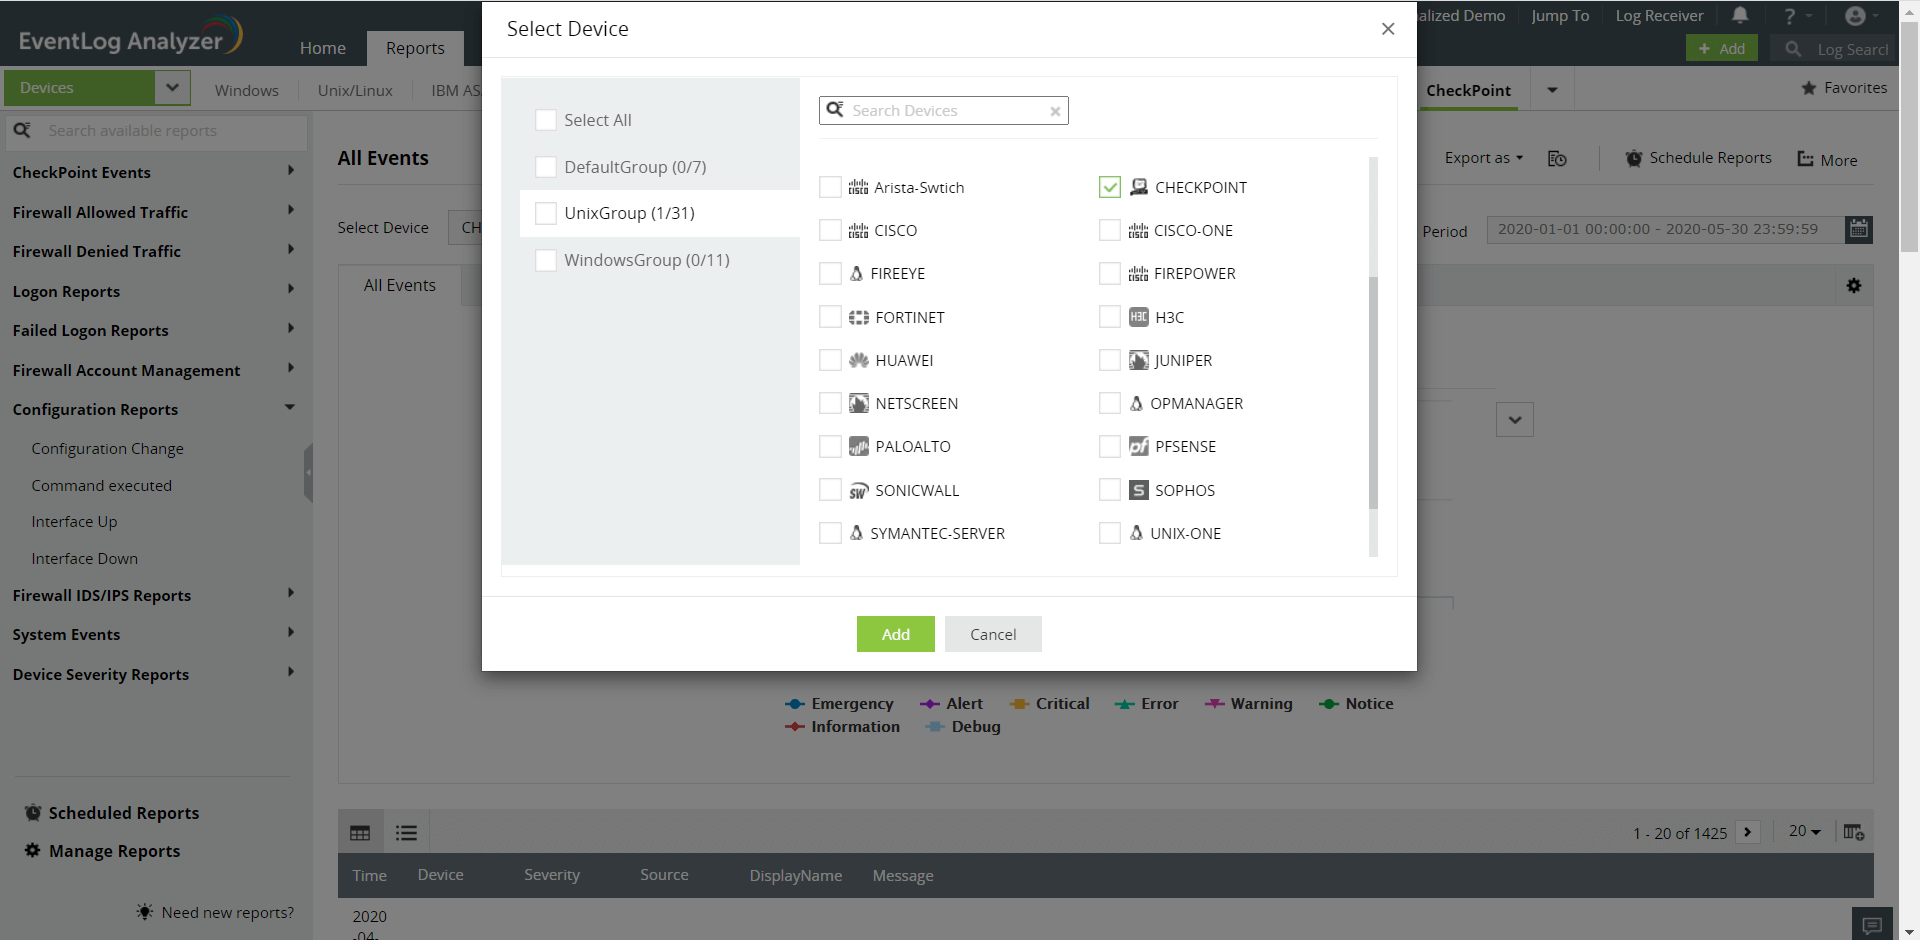
Task: Open the Export as dropdown
Action: click(x=1484, y=158)
